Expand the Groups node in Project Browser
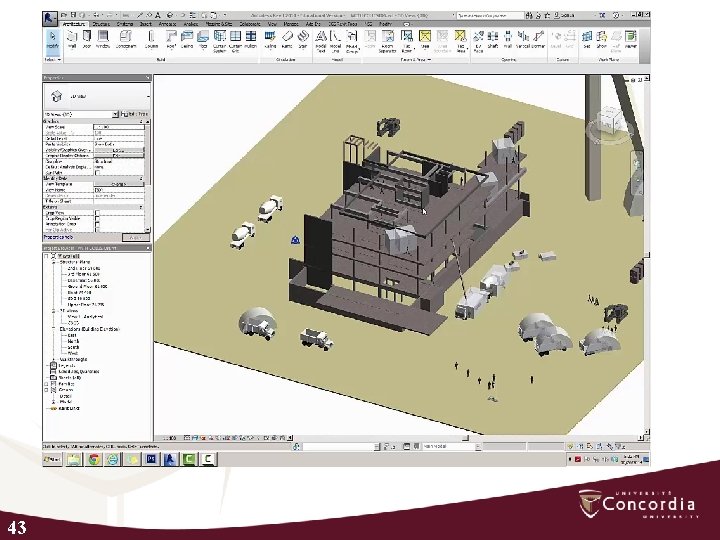Screen dimensions: 720x540 pos(46,390)
